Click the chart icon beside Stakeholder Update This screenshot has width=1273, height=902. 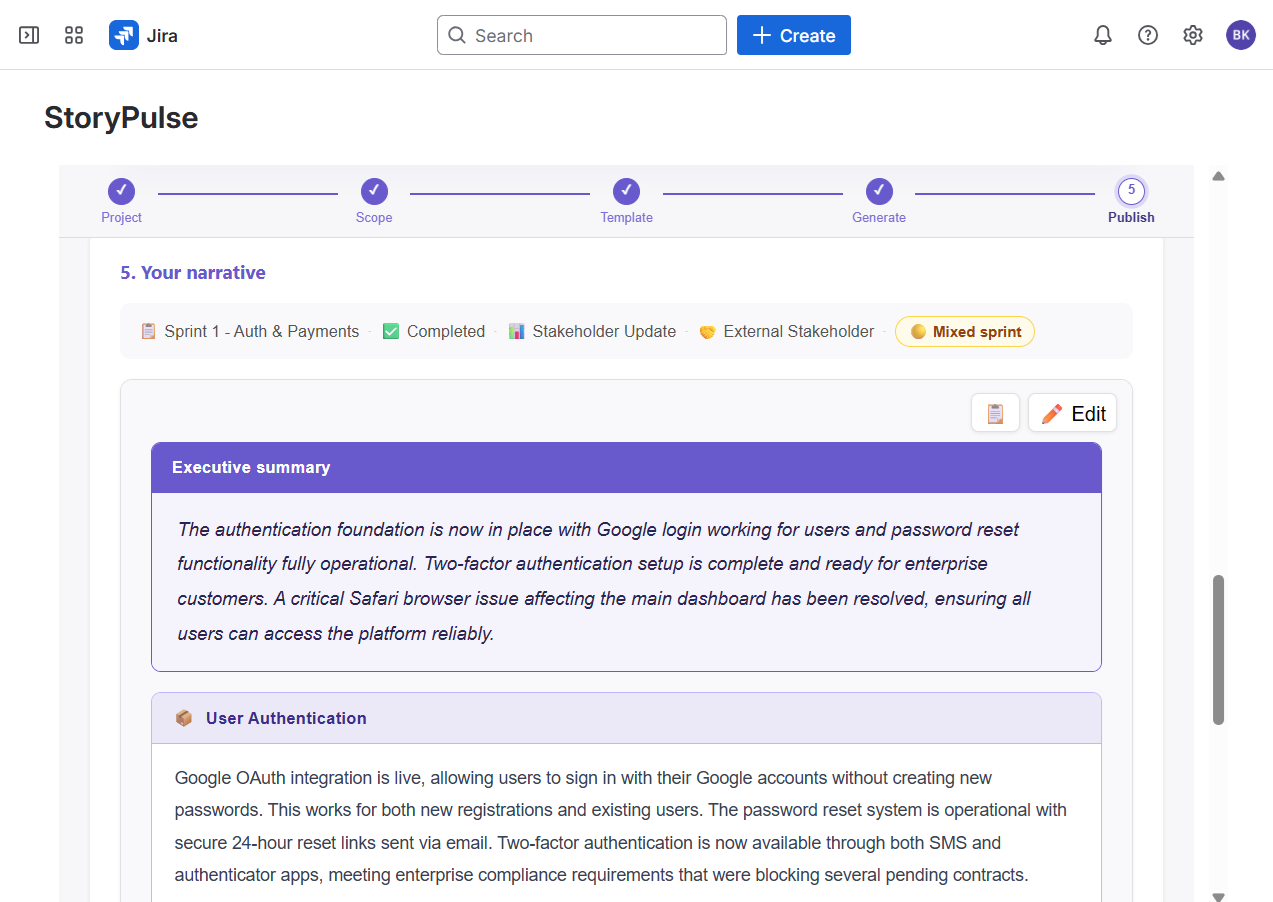[x=516, y=332]
